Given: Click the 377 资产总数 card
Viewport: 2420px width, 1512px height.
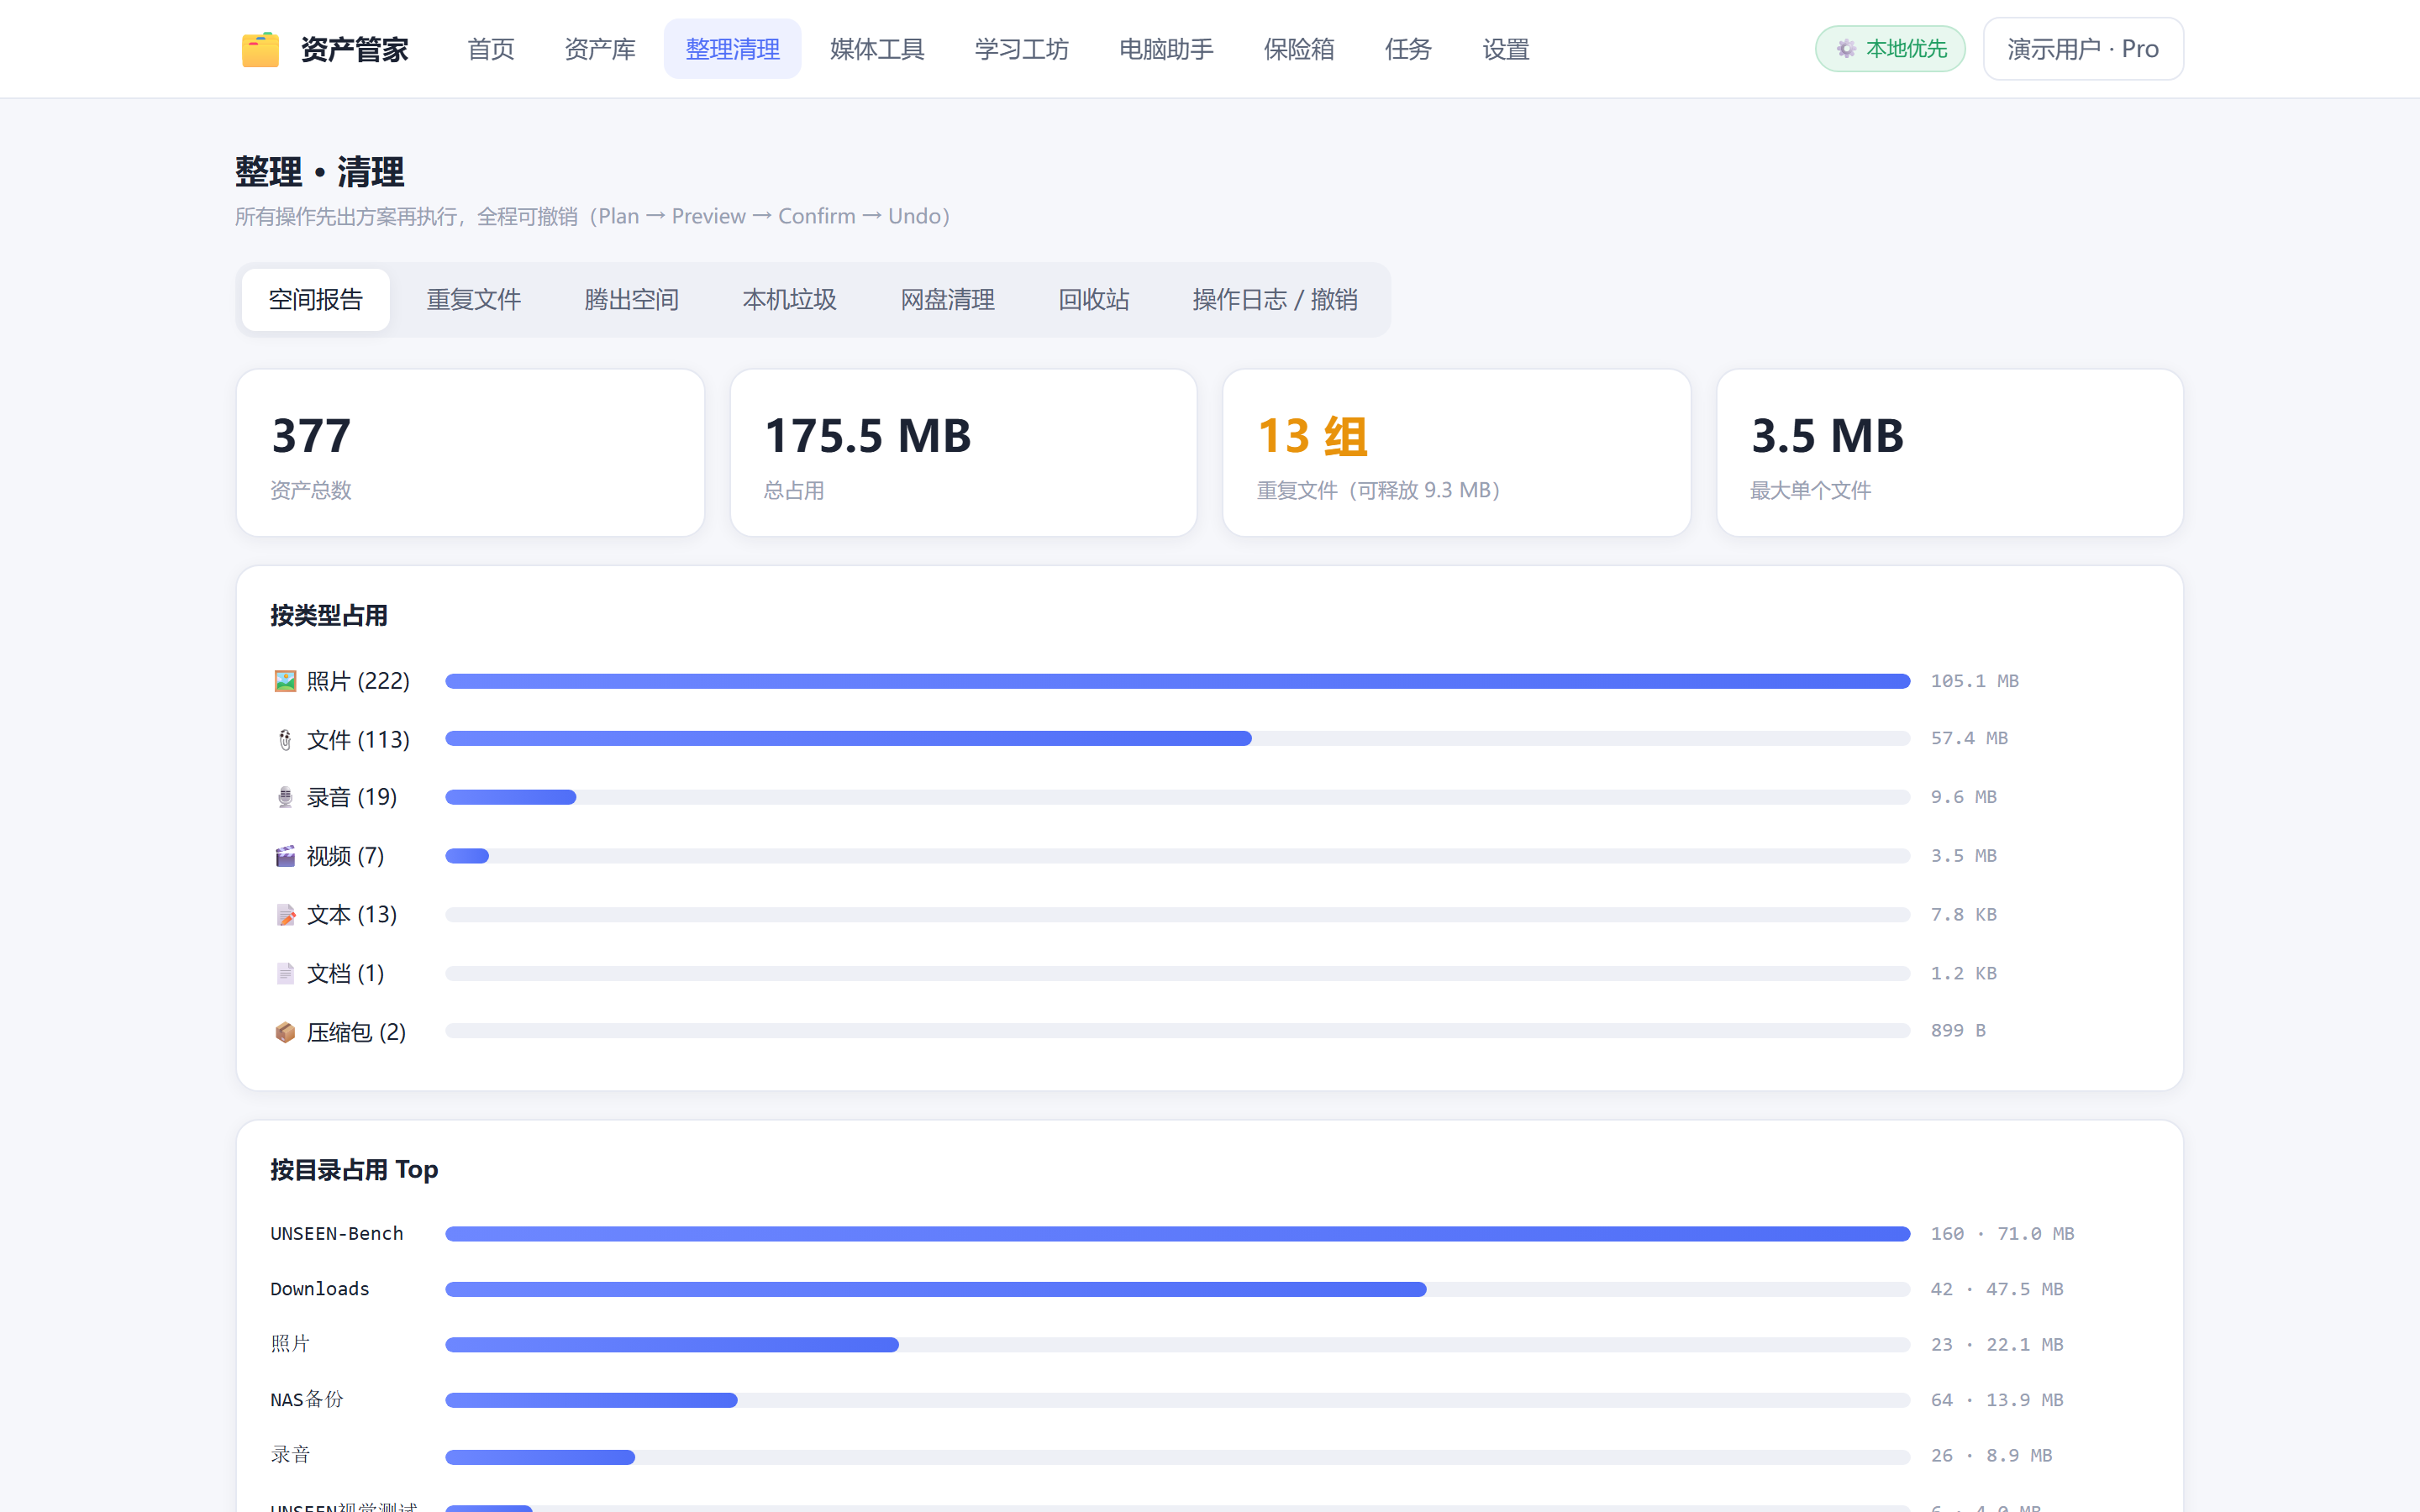Looking at the screenshot, I should point(471,453).
